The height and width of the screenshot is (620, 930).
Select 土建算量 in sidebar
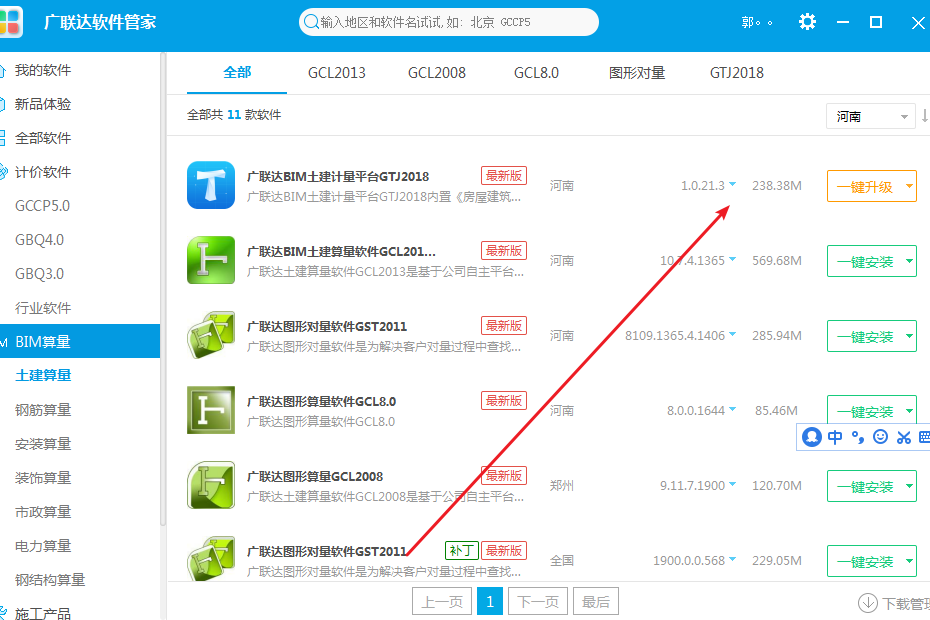pos(43,375)
